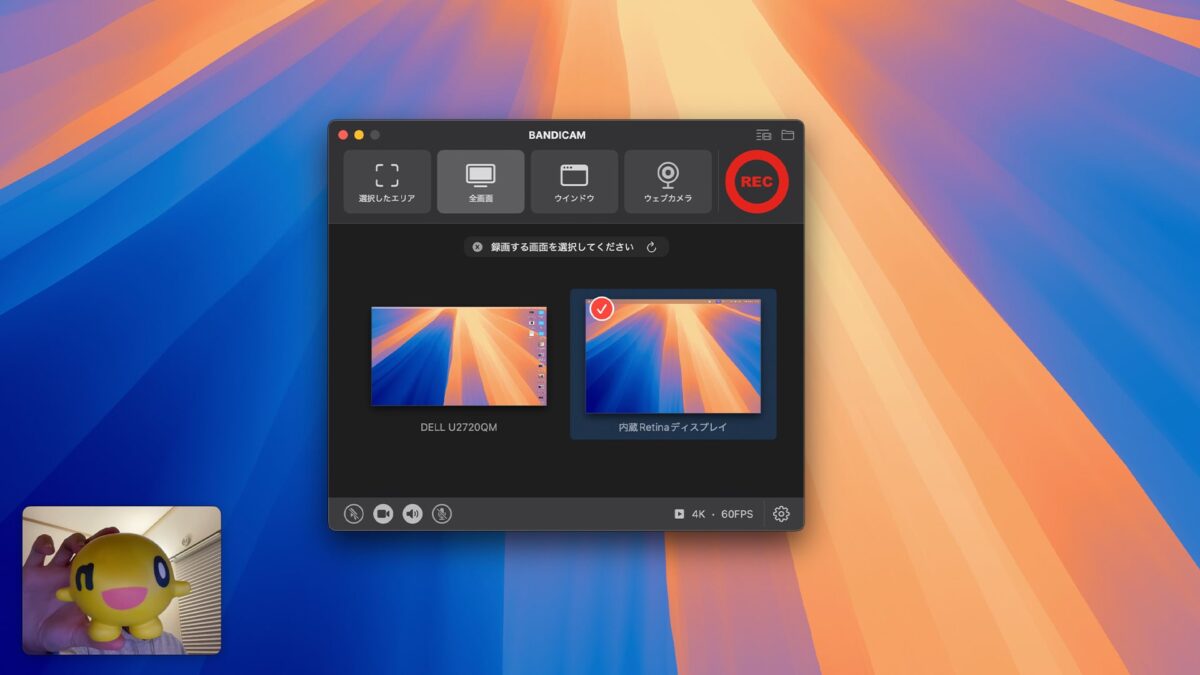
Task: Select the 選択したエリア recording mode icon
Action: coord(386,181)
